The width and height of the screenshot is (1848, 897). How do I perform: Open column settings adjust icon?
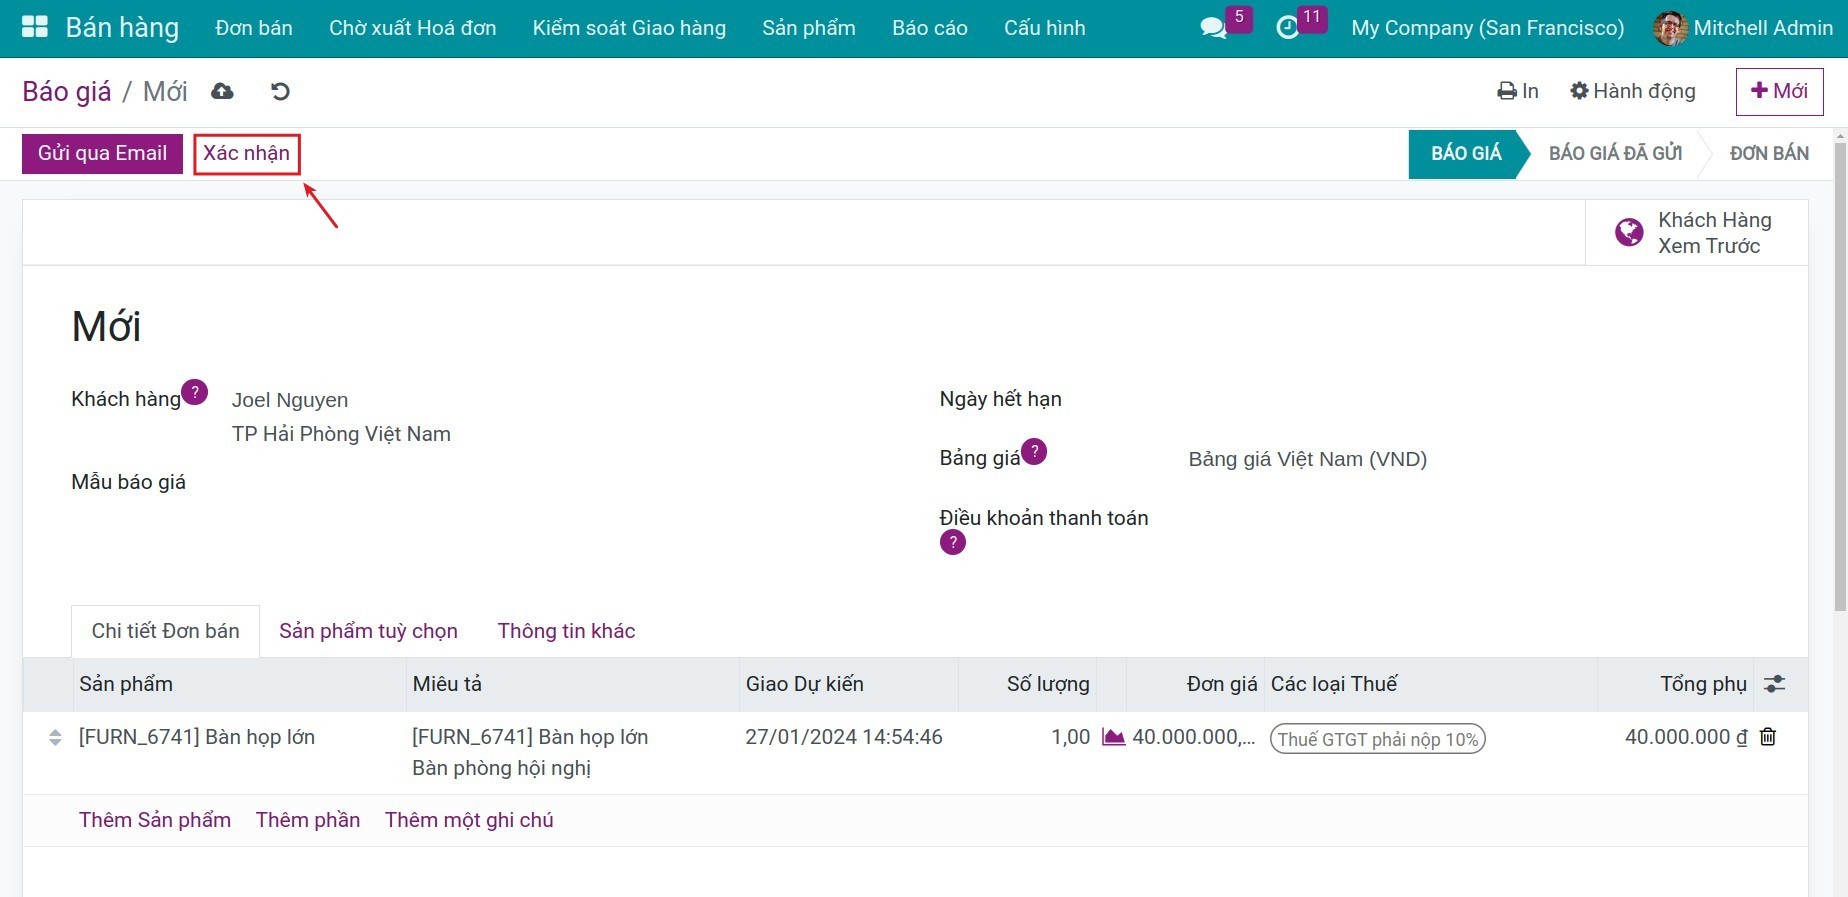pyautogui.click(x=1774, y=684)
